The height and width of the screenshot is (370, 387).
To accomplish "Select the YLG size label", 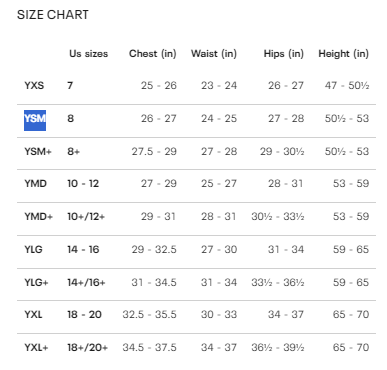I will pyautogui.click(x=33, y=249).
